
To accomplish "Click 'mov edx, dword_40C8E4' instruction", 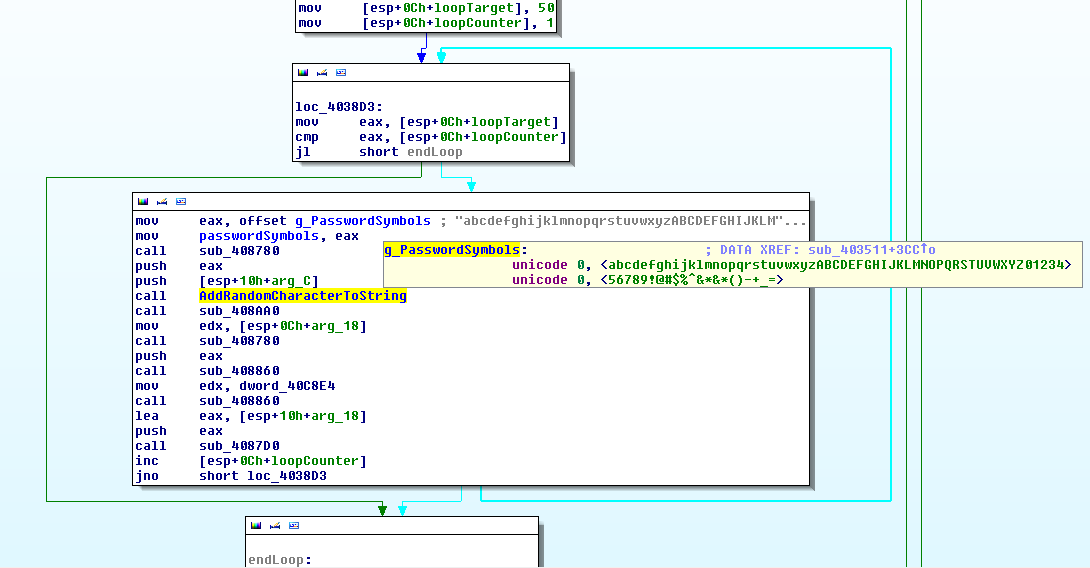I will pyautogui.click(x=235, y=386).
